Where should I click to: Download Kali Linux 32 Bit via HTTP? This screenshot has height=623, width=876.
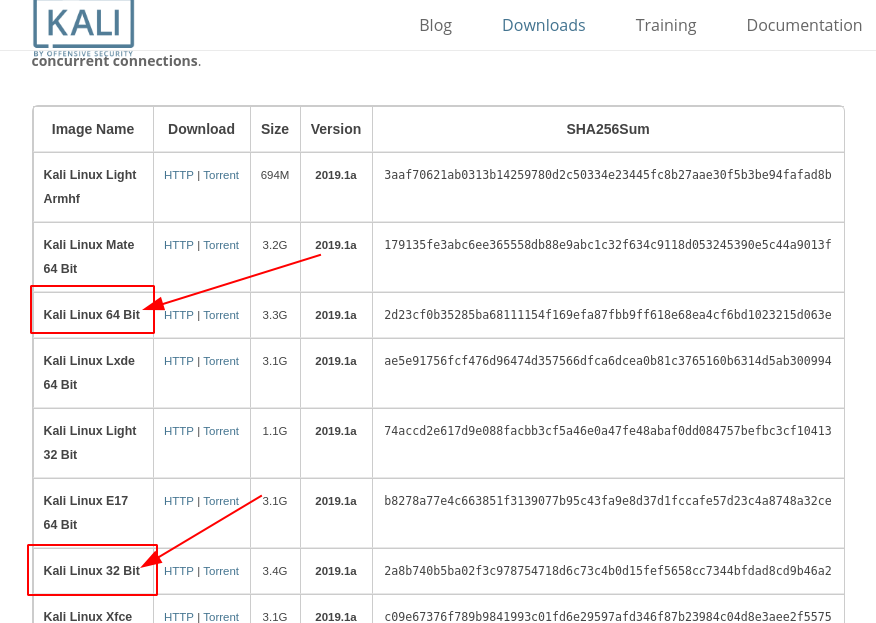(178, 571)
